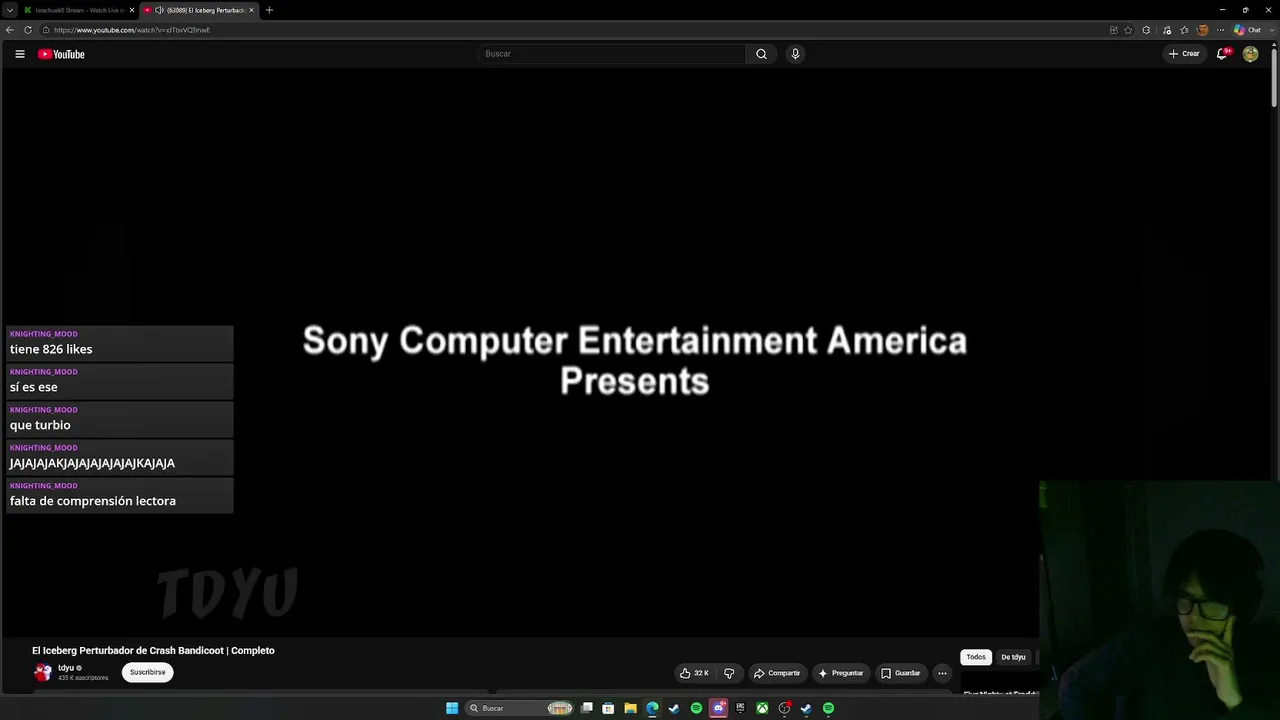The image size is (1280, 720).
Task: Select the Iceberg Perturbador YouTube tab
Action: pyautogui.click(x=198, y=10)
